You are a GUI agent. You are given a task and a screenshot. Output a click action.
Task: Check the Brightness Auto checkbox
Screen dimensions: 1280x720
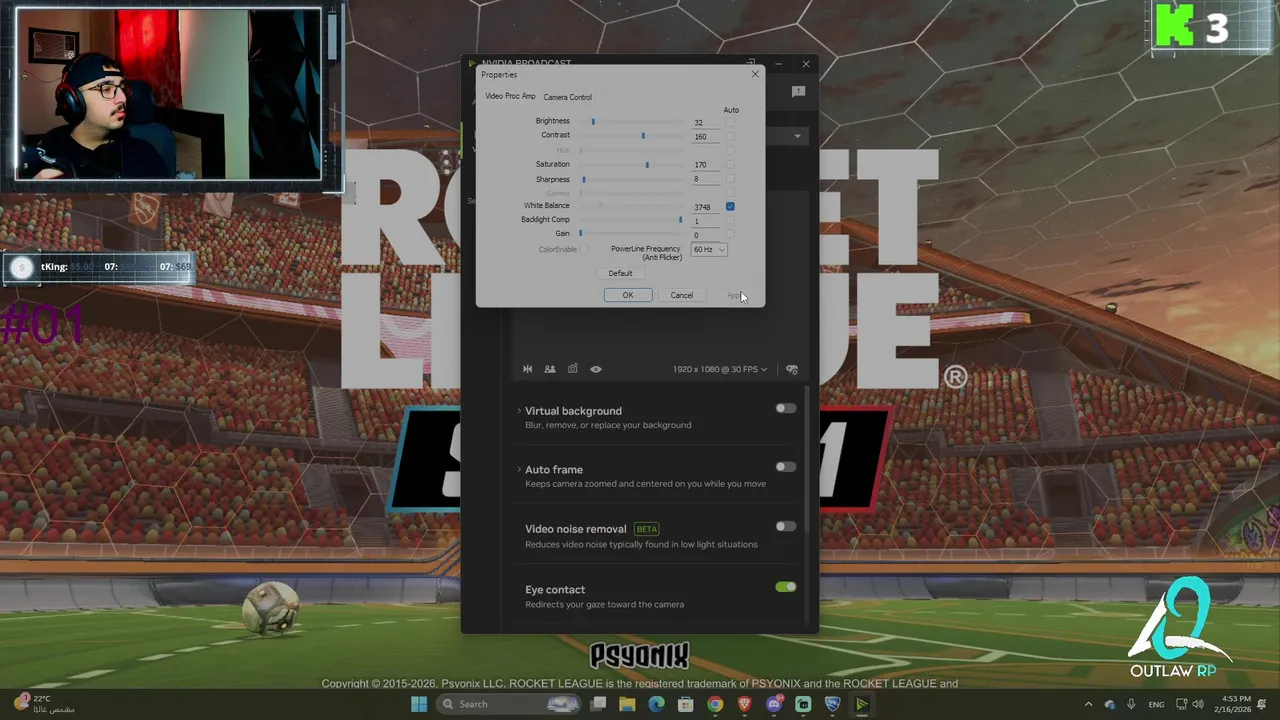pyautogui.click(x=730, y=122)
